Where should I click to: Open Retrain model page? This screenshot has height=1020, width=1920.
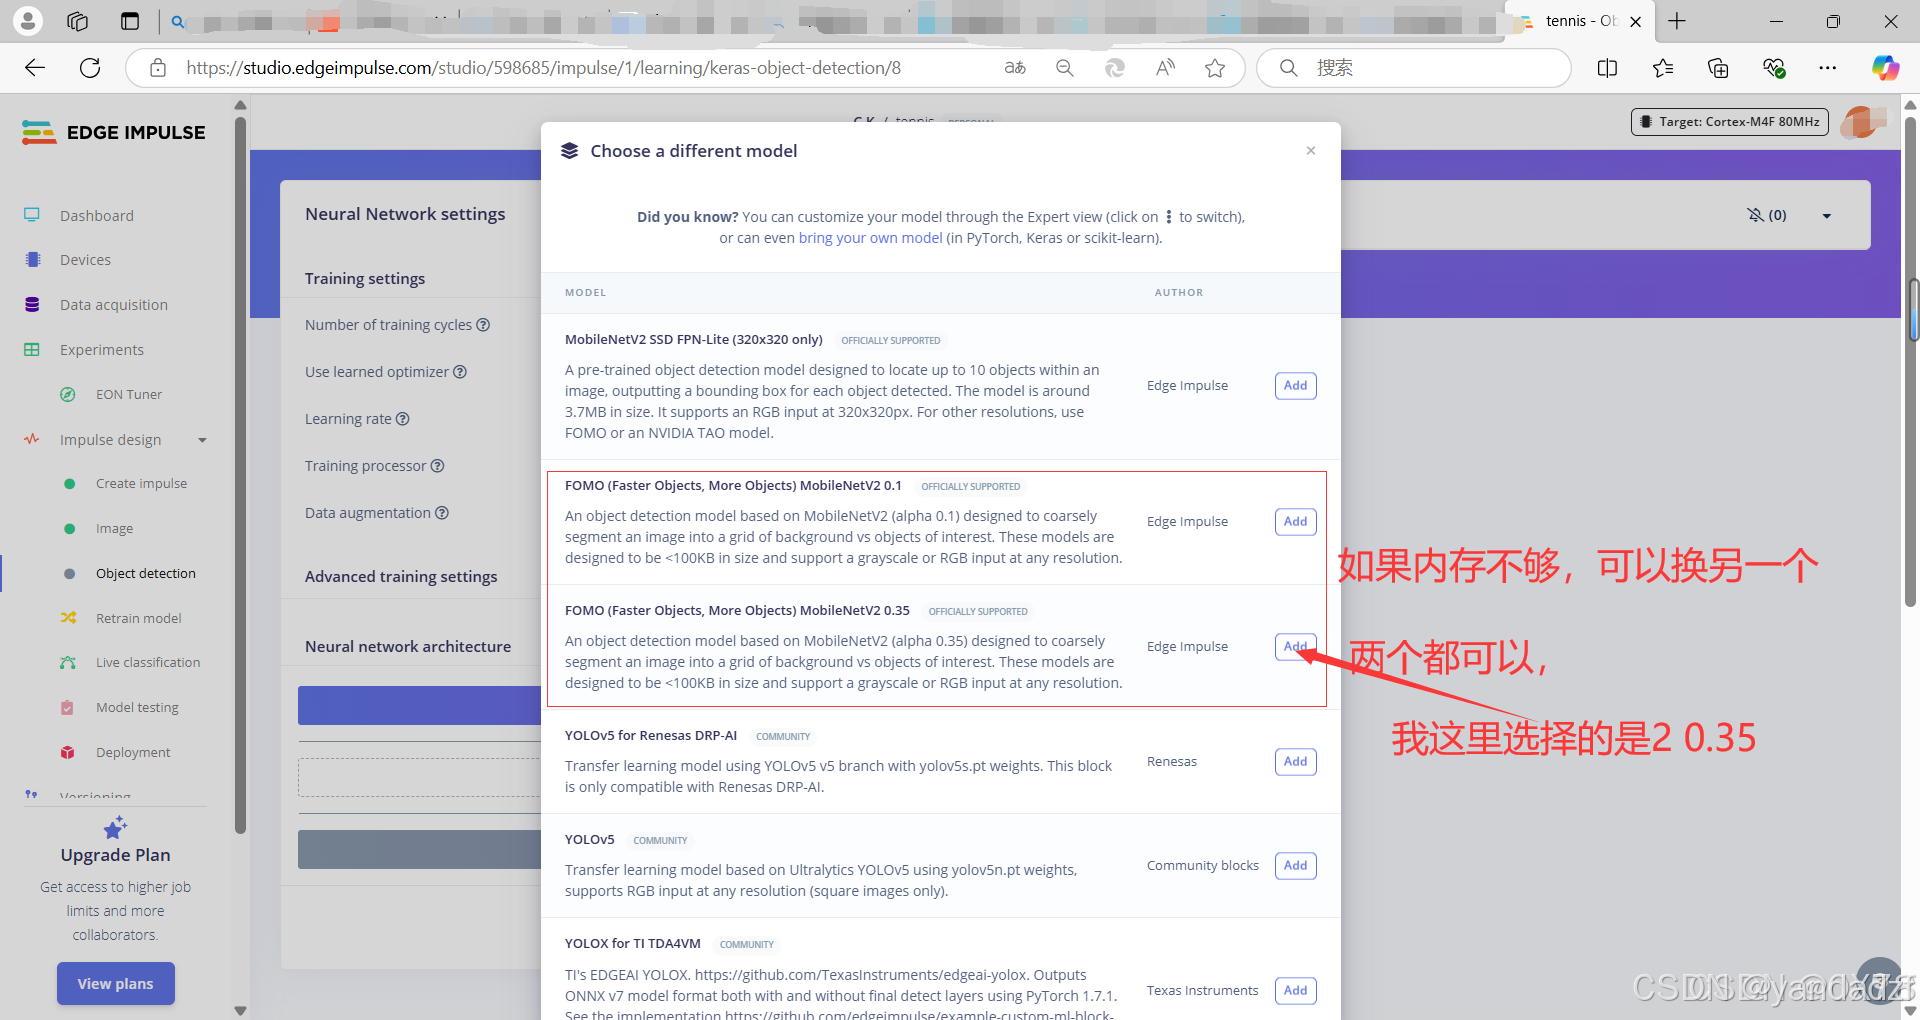tap(139, 619)
